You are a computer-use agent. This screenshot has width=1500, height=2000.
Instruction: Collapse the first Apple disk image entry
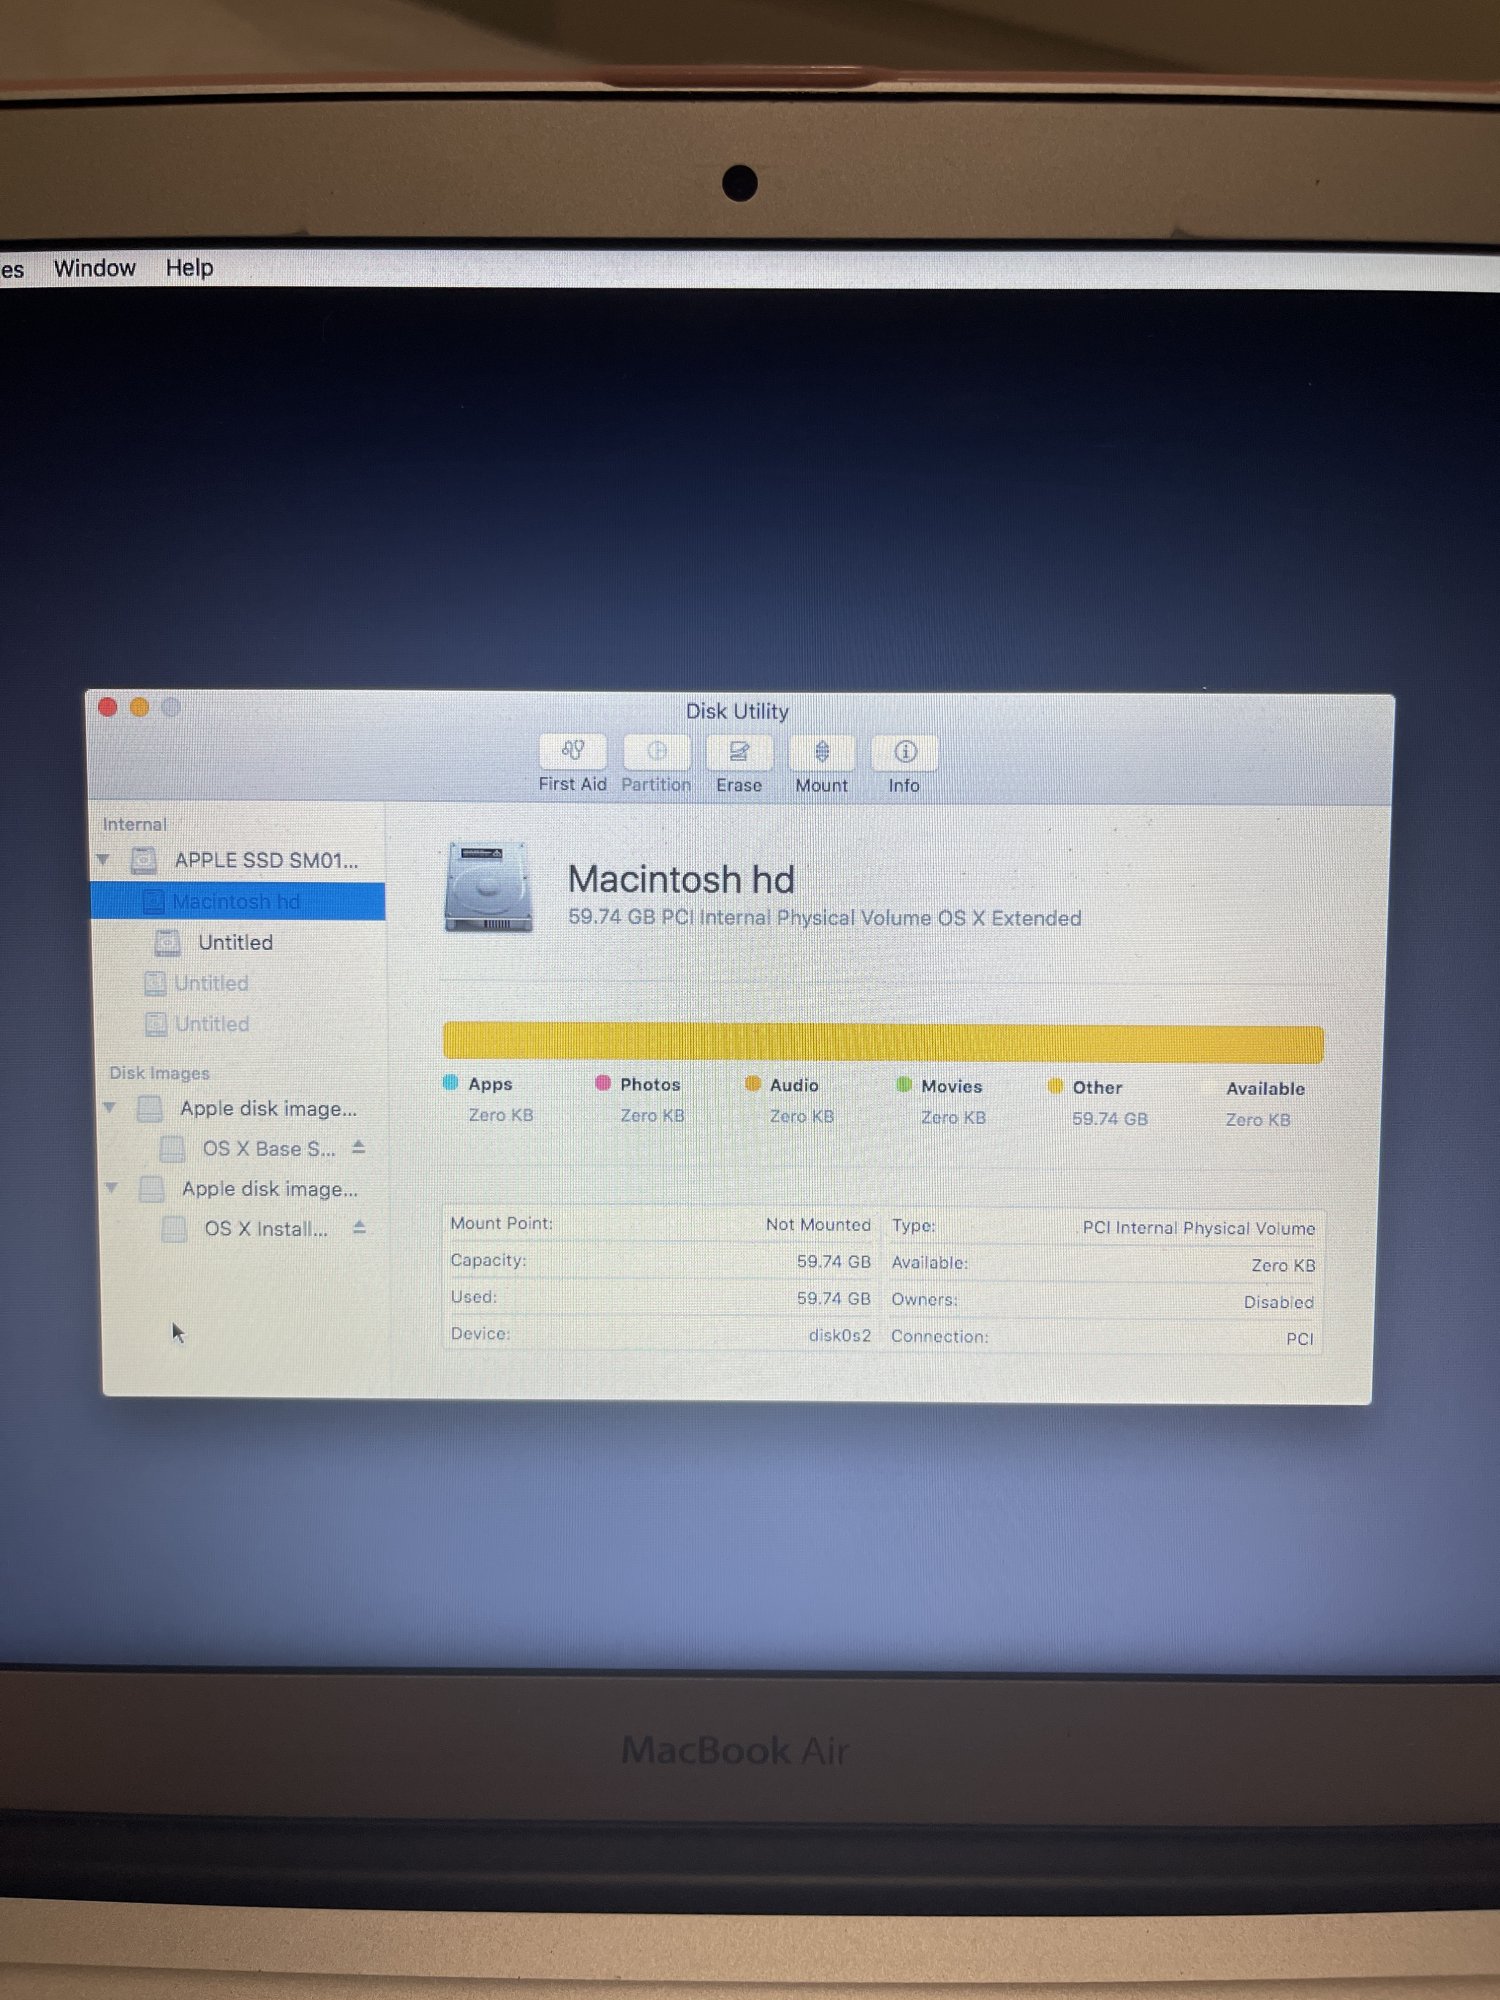[x=110, y=1108]
